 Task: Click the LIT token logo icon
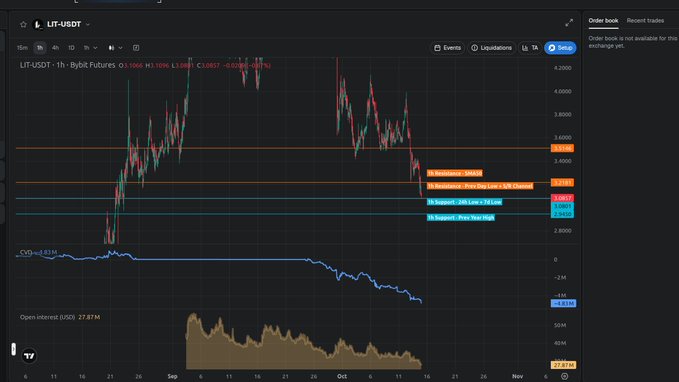point(38,25)
